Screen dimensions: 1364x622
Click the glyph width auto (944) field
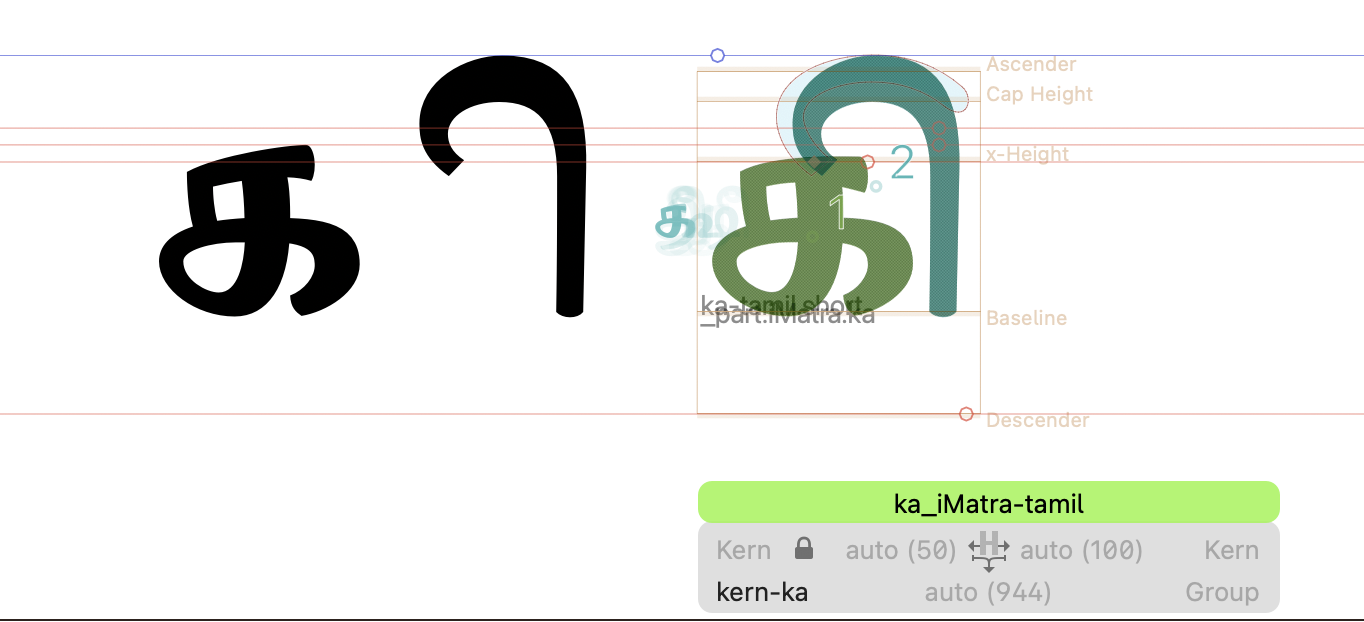pos(988,593)
